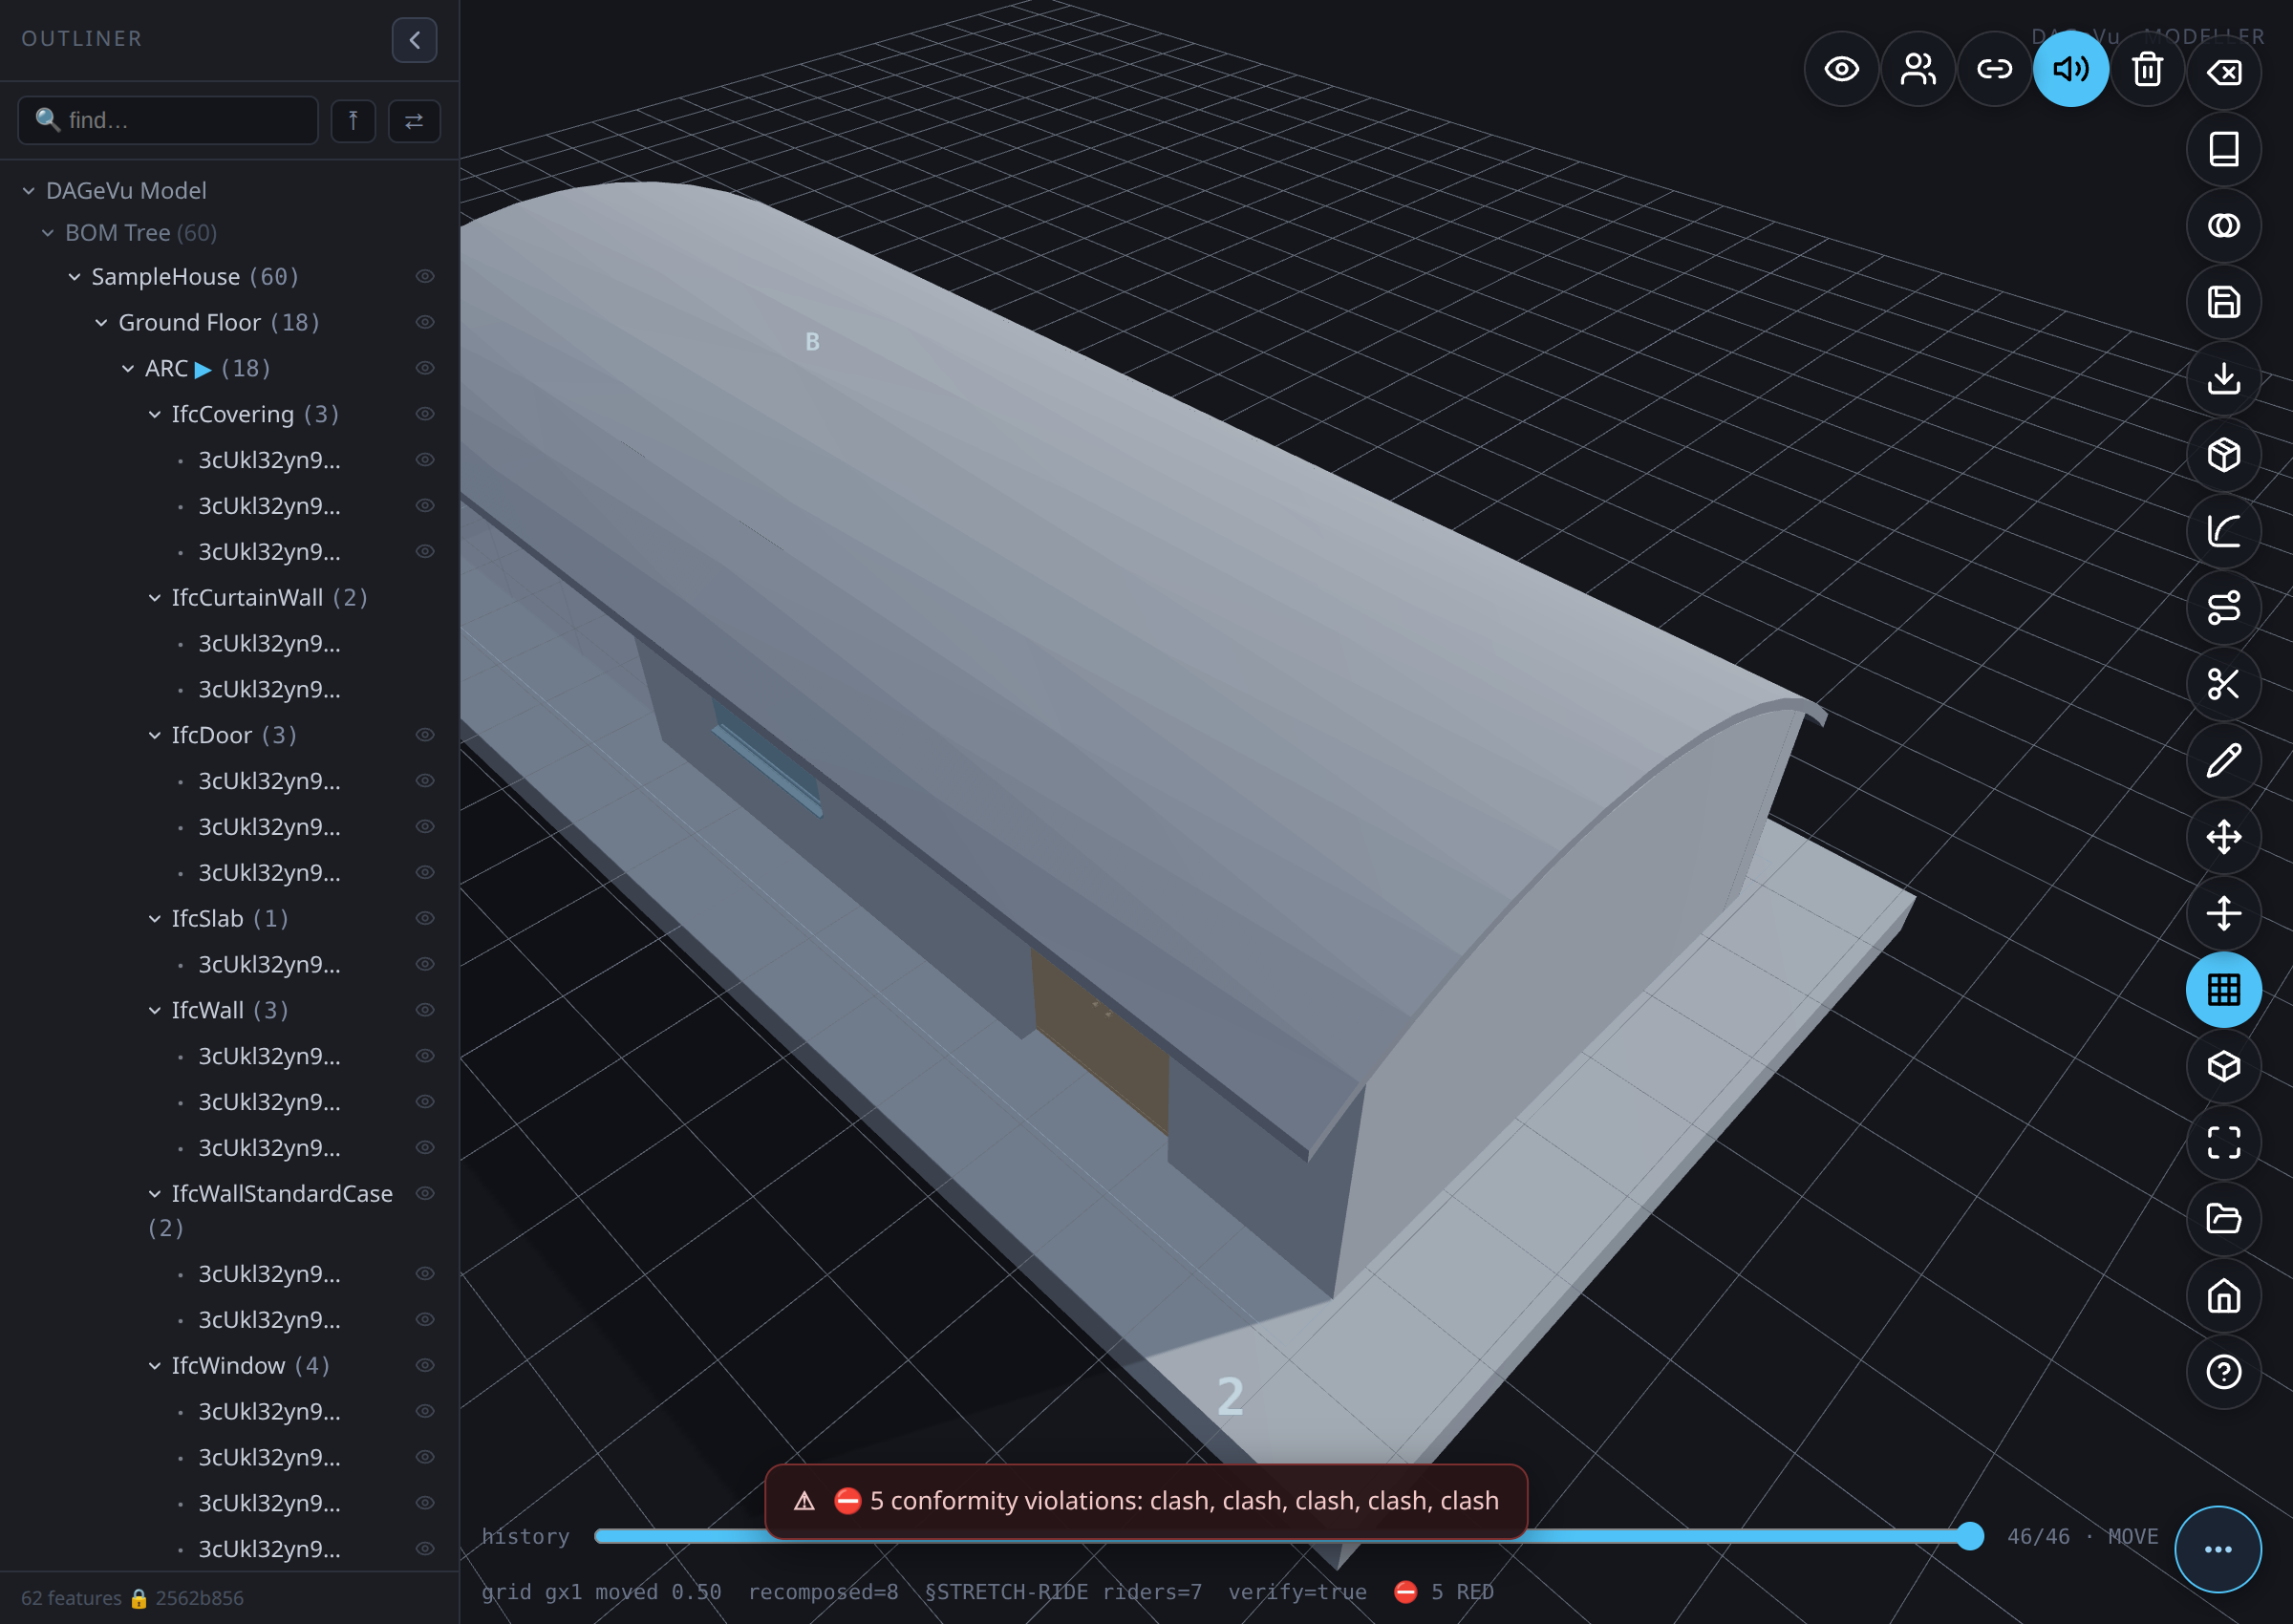Open the three-dots more menu
Viewport: 2293px width, 1624px height.
coord(2218,1549)
